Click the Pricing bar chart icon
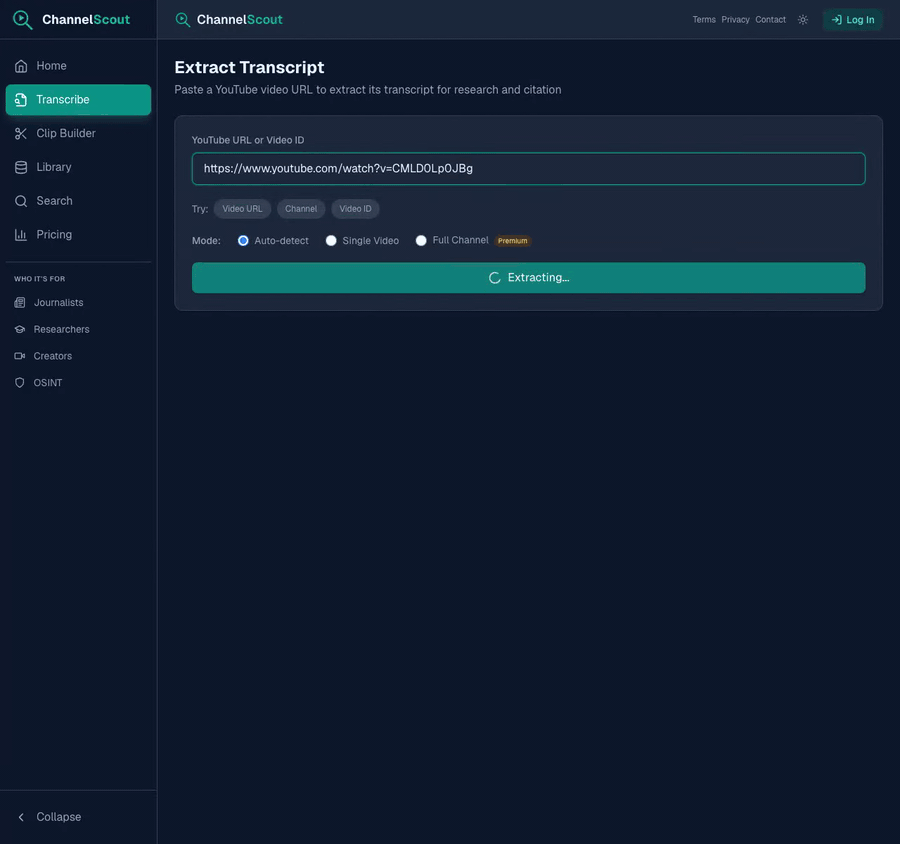The image size is (900, 844). pos(21,235)
